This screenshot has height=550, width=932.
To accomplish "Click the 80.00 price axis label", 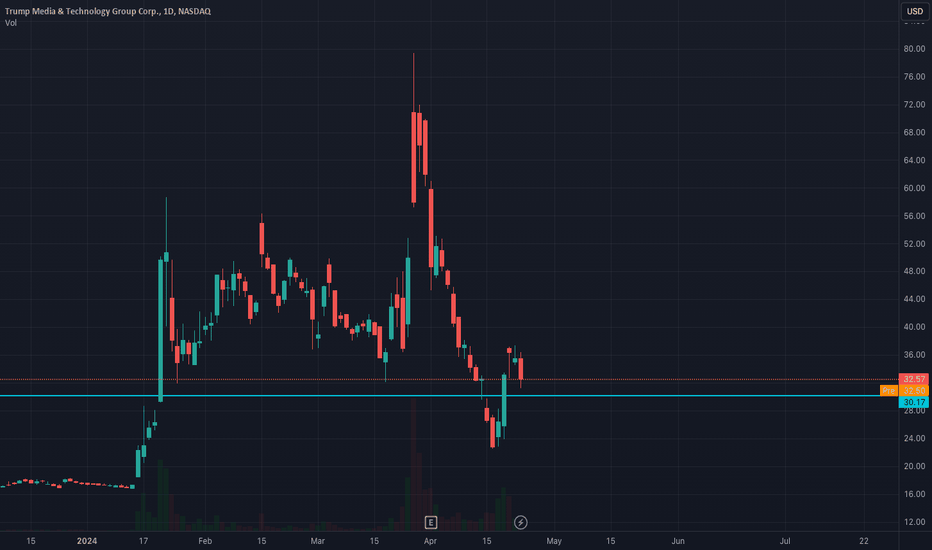I will [914, 49].
